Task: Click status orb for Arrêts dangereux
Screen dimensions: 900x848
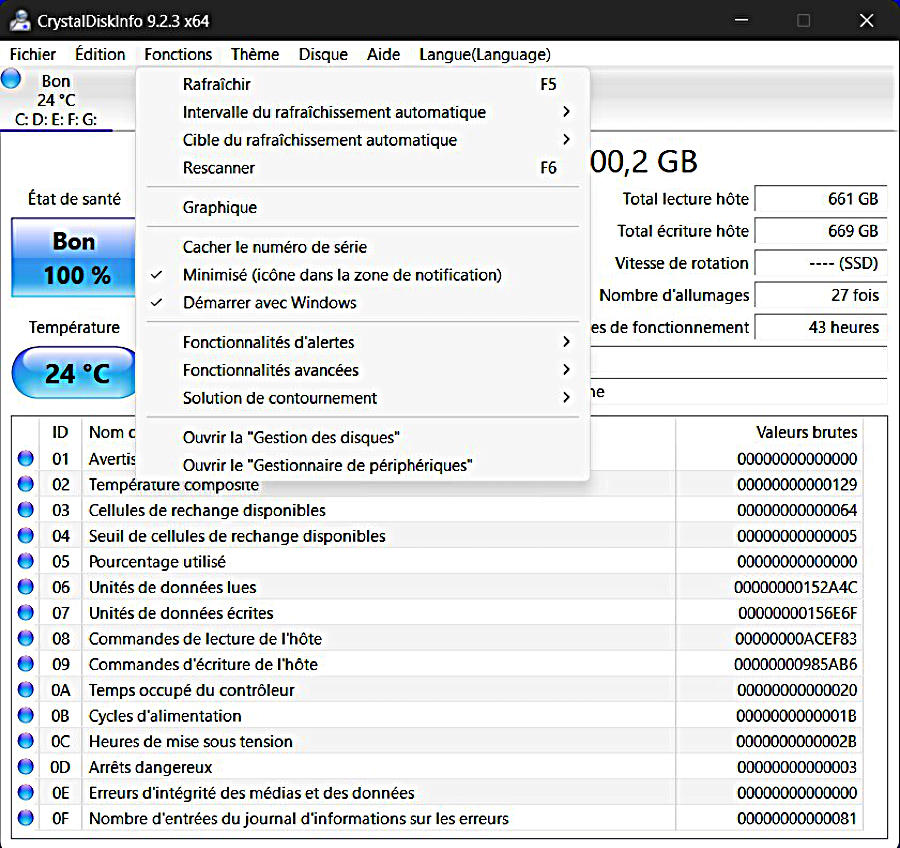Action: (26, 766)
